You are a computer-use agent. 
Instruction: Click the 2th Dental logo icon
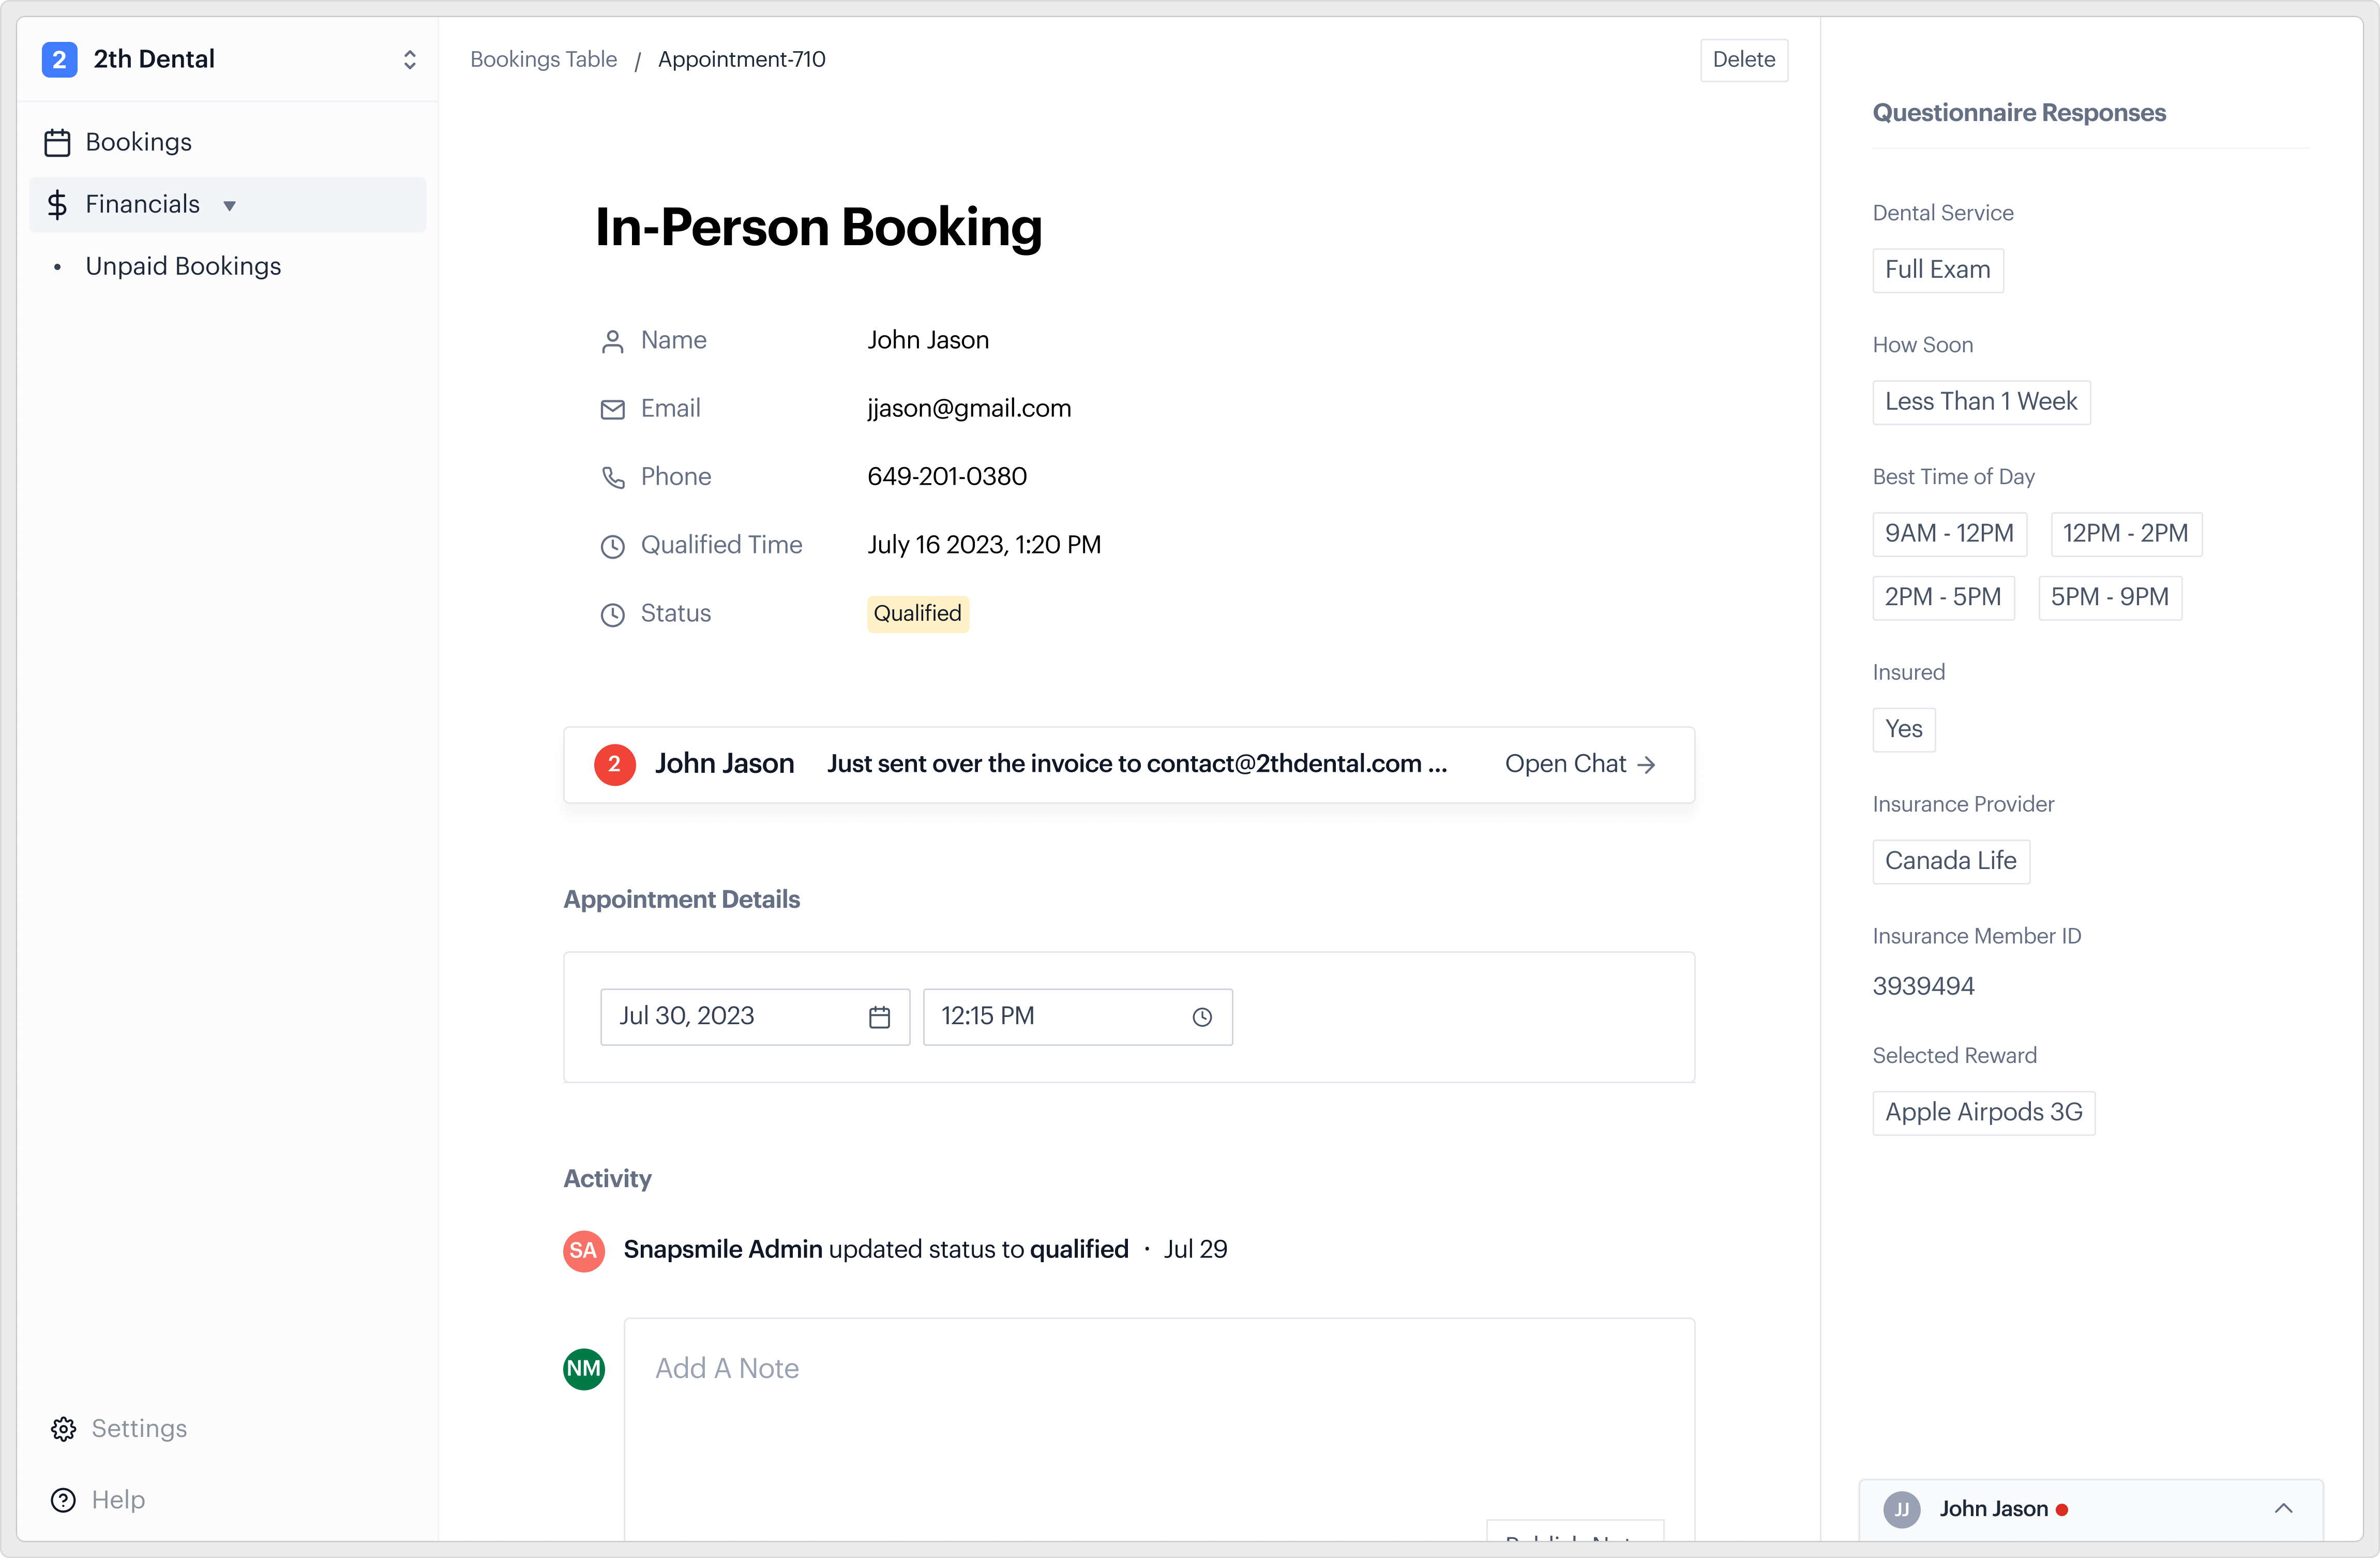coord(59,60)
